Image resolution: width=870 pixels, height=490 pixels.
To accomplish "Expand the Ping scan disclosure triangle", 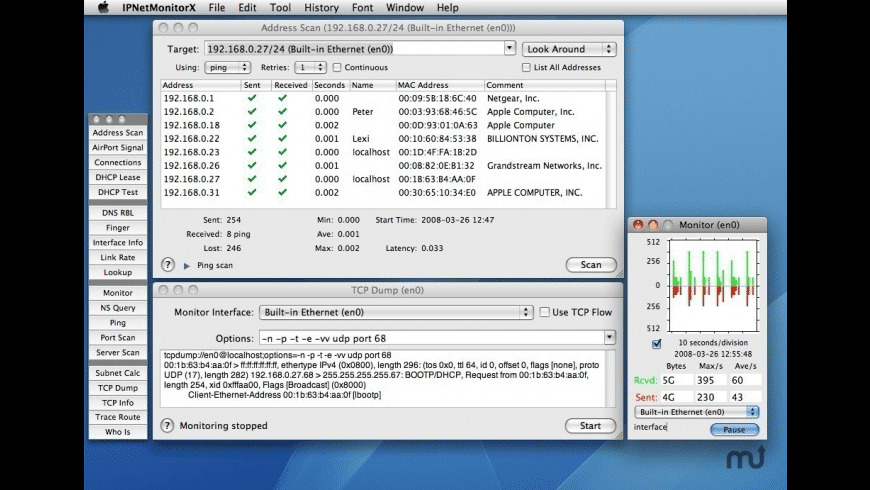I will (187, 266).
